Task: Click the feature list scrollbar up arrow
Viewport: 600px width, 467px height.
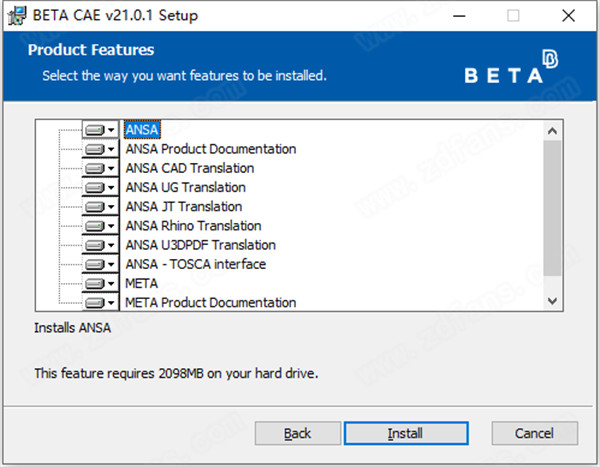Action: 552,131
